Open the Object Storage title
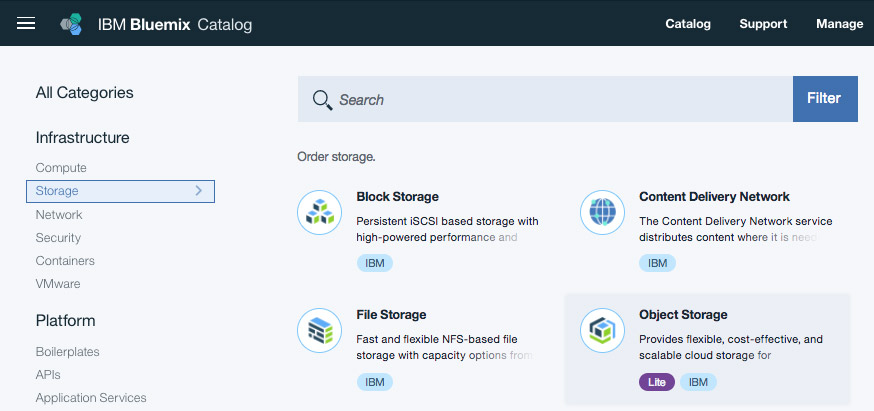The image size is (874, 411). point(683,315)
